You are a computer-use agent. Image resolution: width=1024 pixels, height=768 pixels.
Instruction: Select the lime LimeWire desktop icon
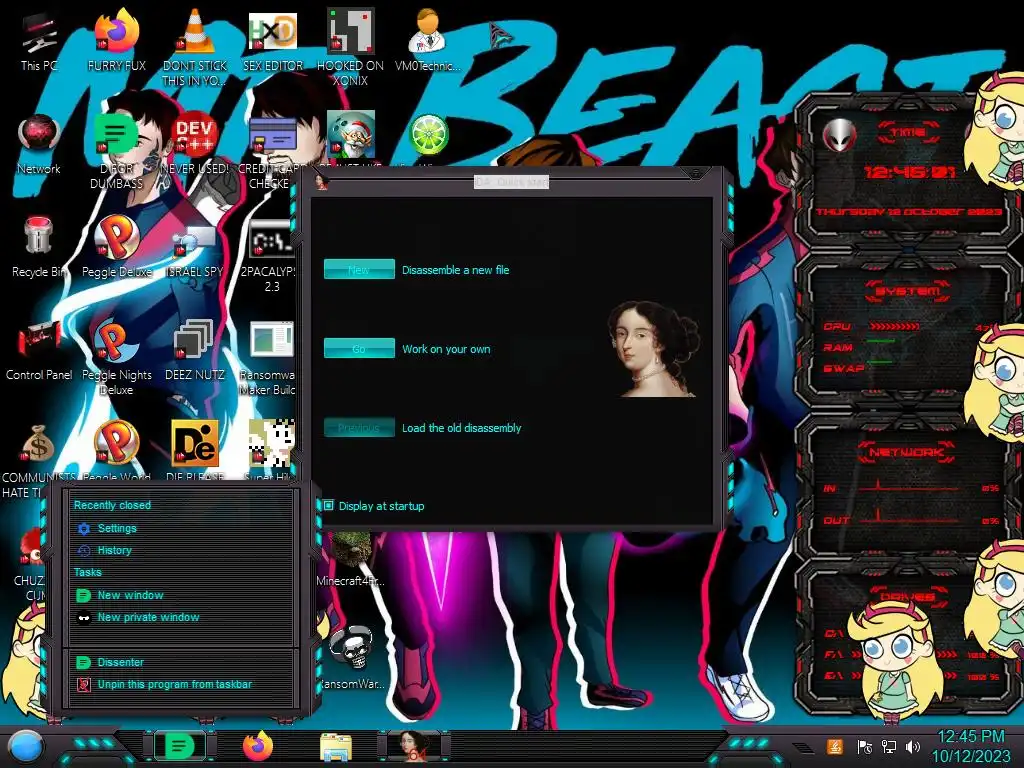click(428, 135)
